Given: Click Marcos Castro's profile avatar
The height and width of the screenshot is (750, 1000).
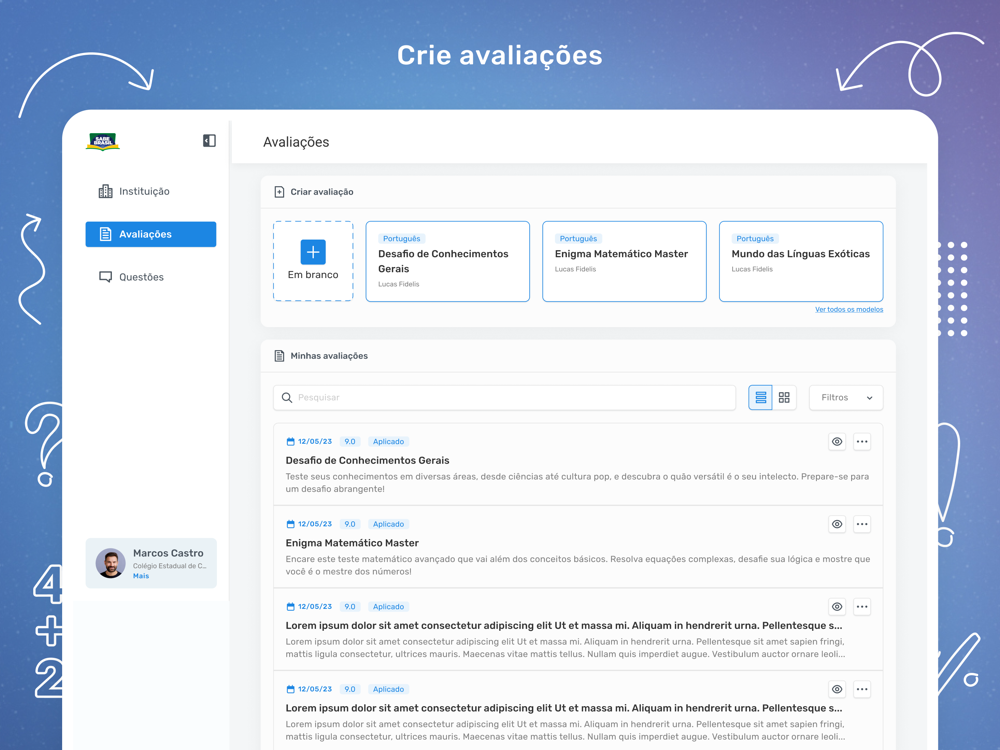Looking at the screenshot, I should point(110,563).
